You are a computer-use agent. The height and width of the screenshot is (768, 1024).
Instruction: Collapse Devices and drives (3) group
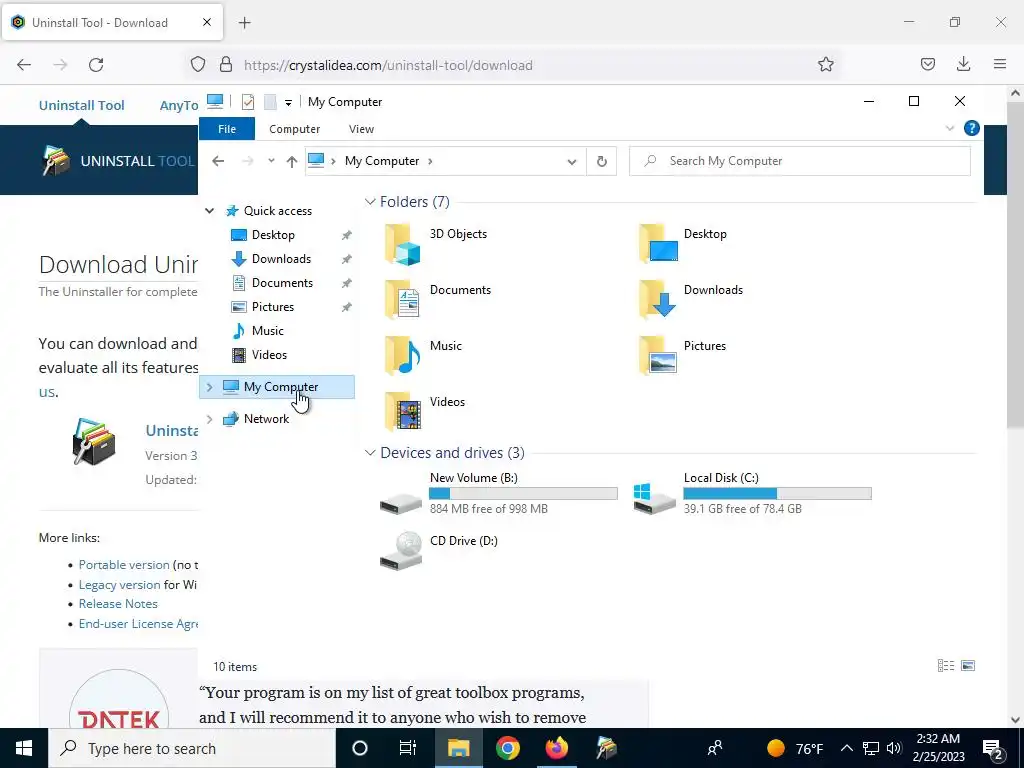[370, 453]
